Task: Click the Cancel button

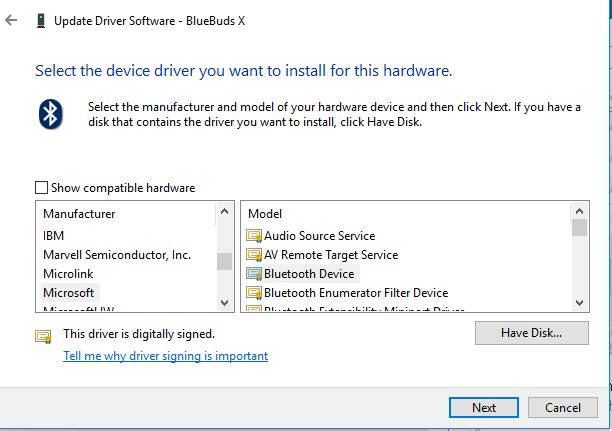Action: coord(563,408)
